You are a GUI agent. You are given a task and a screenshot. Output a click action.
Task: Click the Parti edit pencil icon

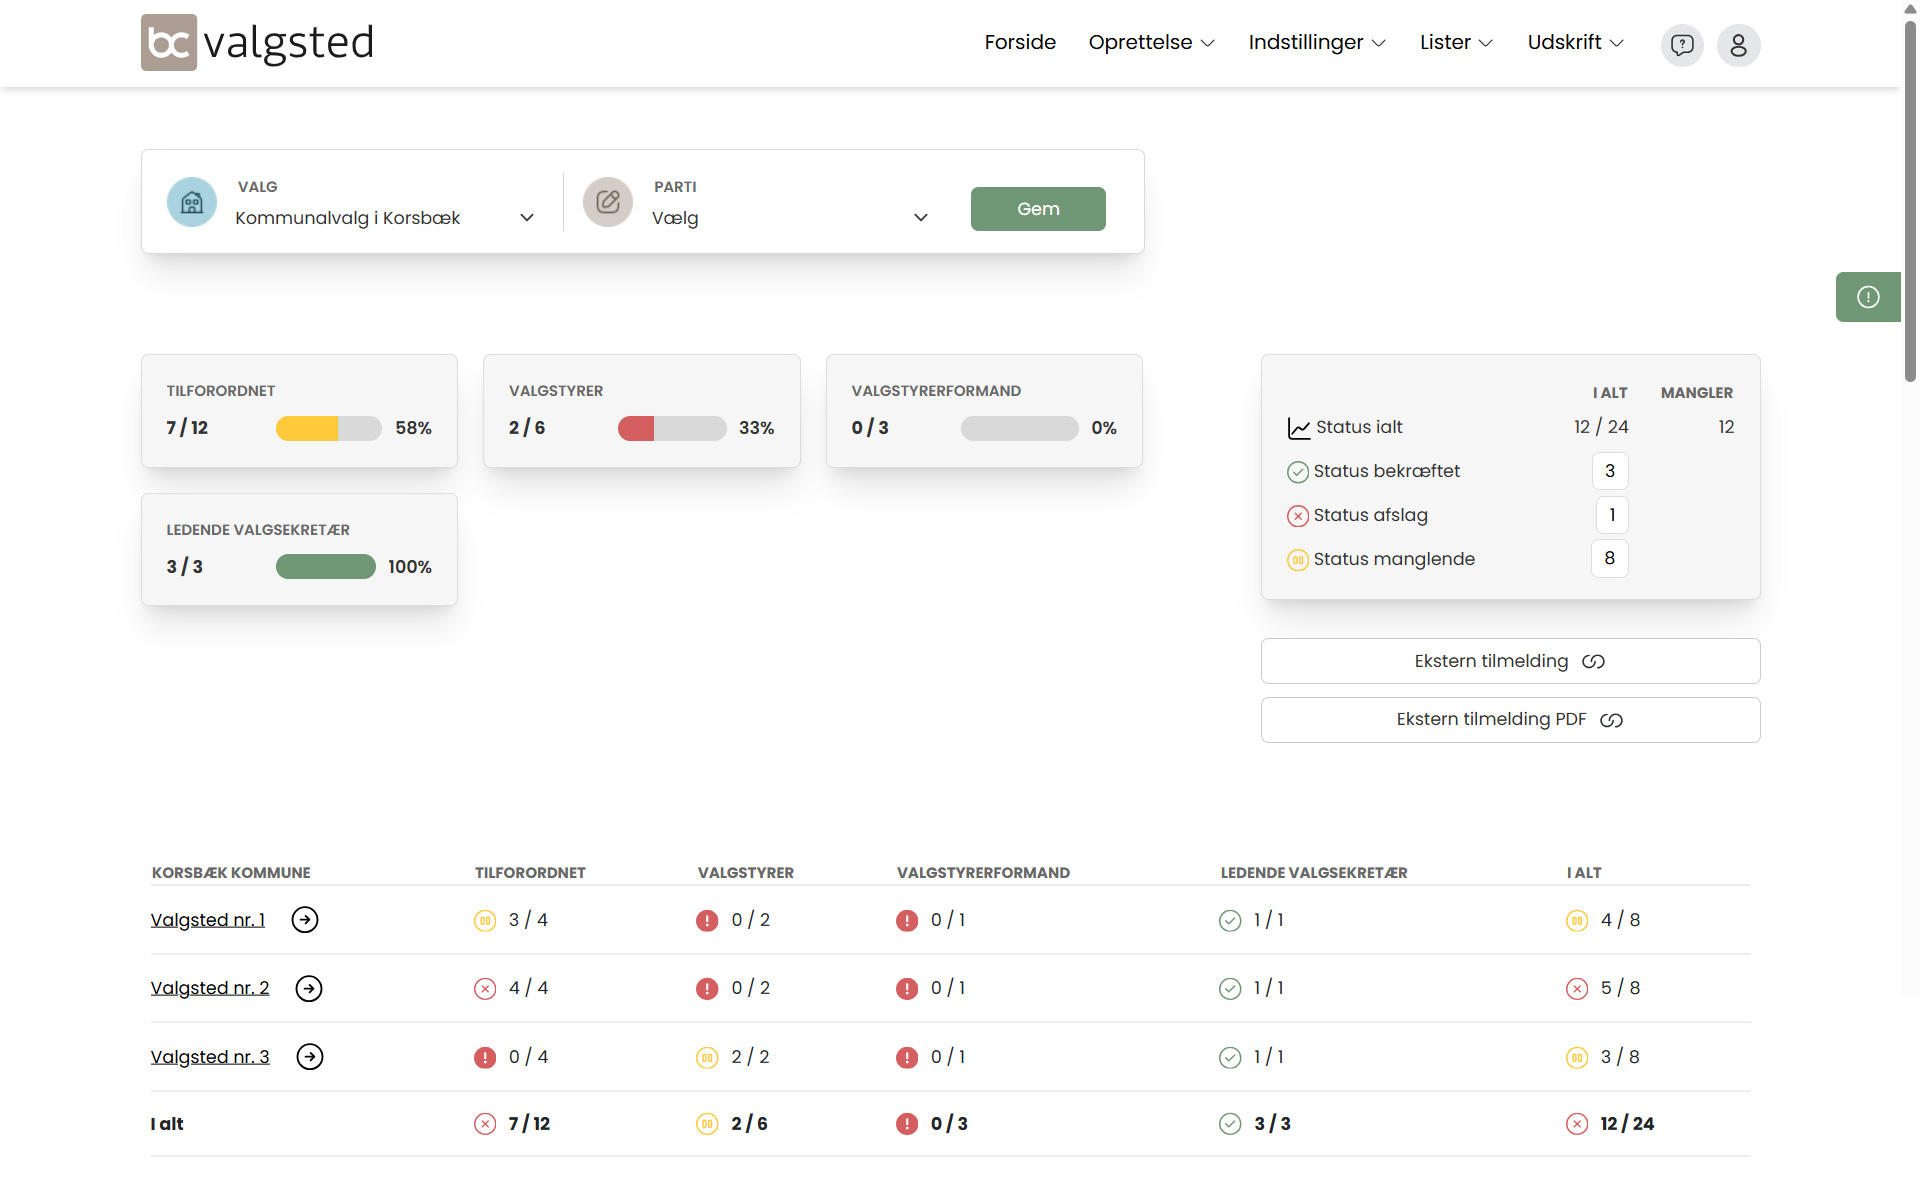tap(608, 203)
